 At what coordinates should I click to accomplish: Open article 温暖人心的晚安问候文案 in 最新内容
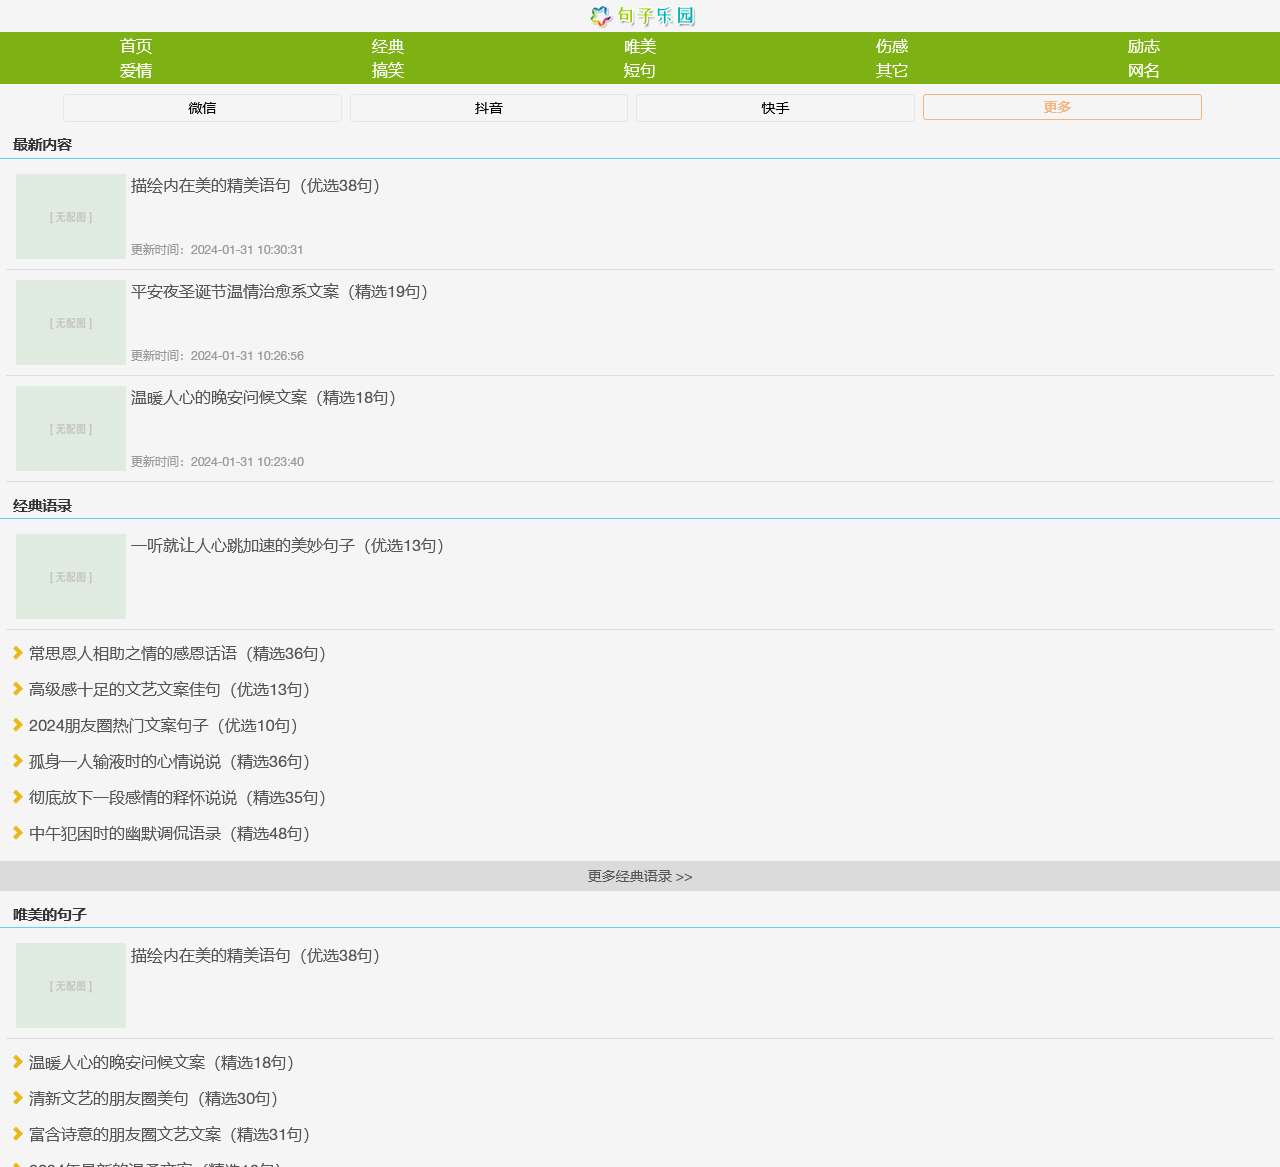(x=264, y=398)
